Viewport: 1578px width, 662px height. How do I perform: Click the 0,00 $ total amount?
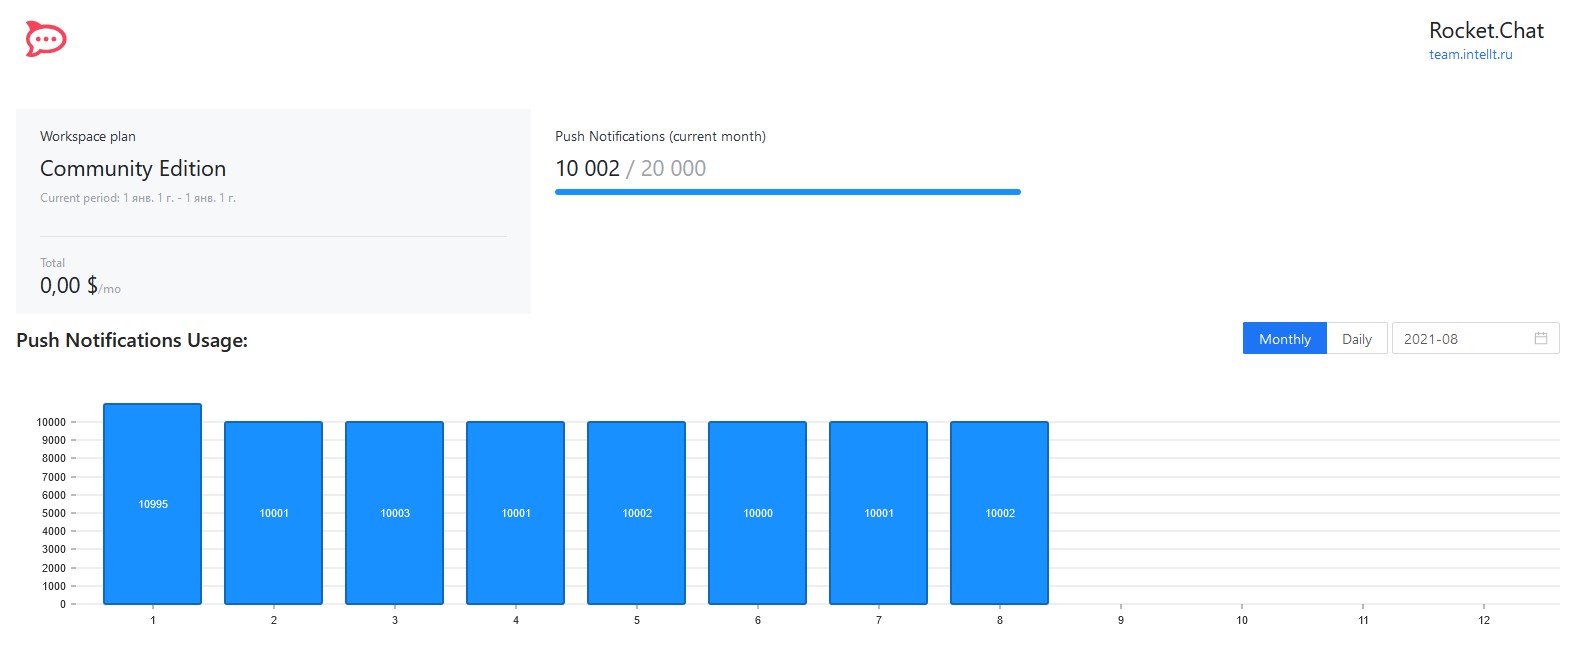tap(69, 285)
